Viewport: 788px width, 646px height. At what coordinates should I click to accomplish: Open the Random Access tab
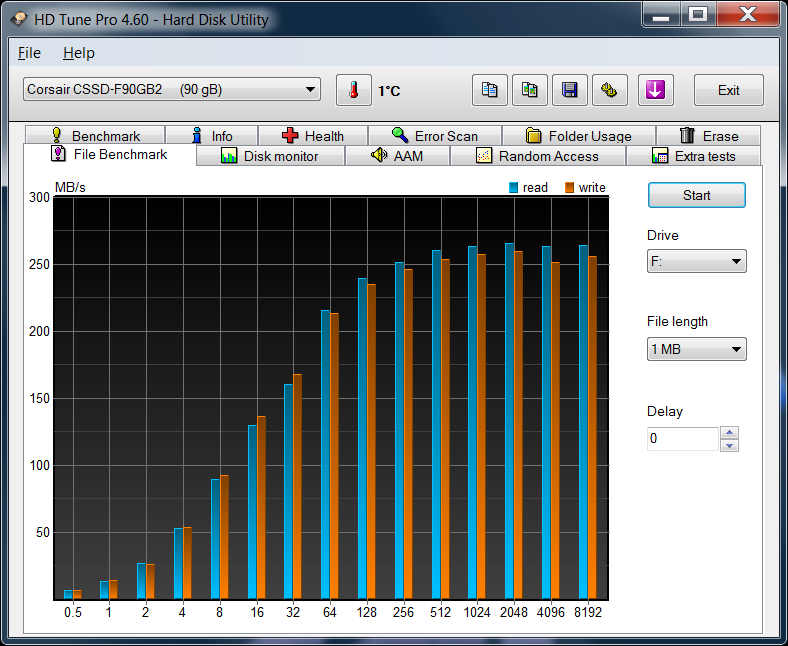coord(537,156)
